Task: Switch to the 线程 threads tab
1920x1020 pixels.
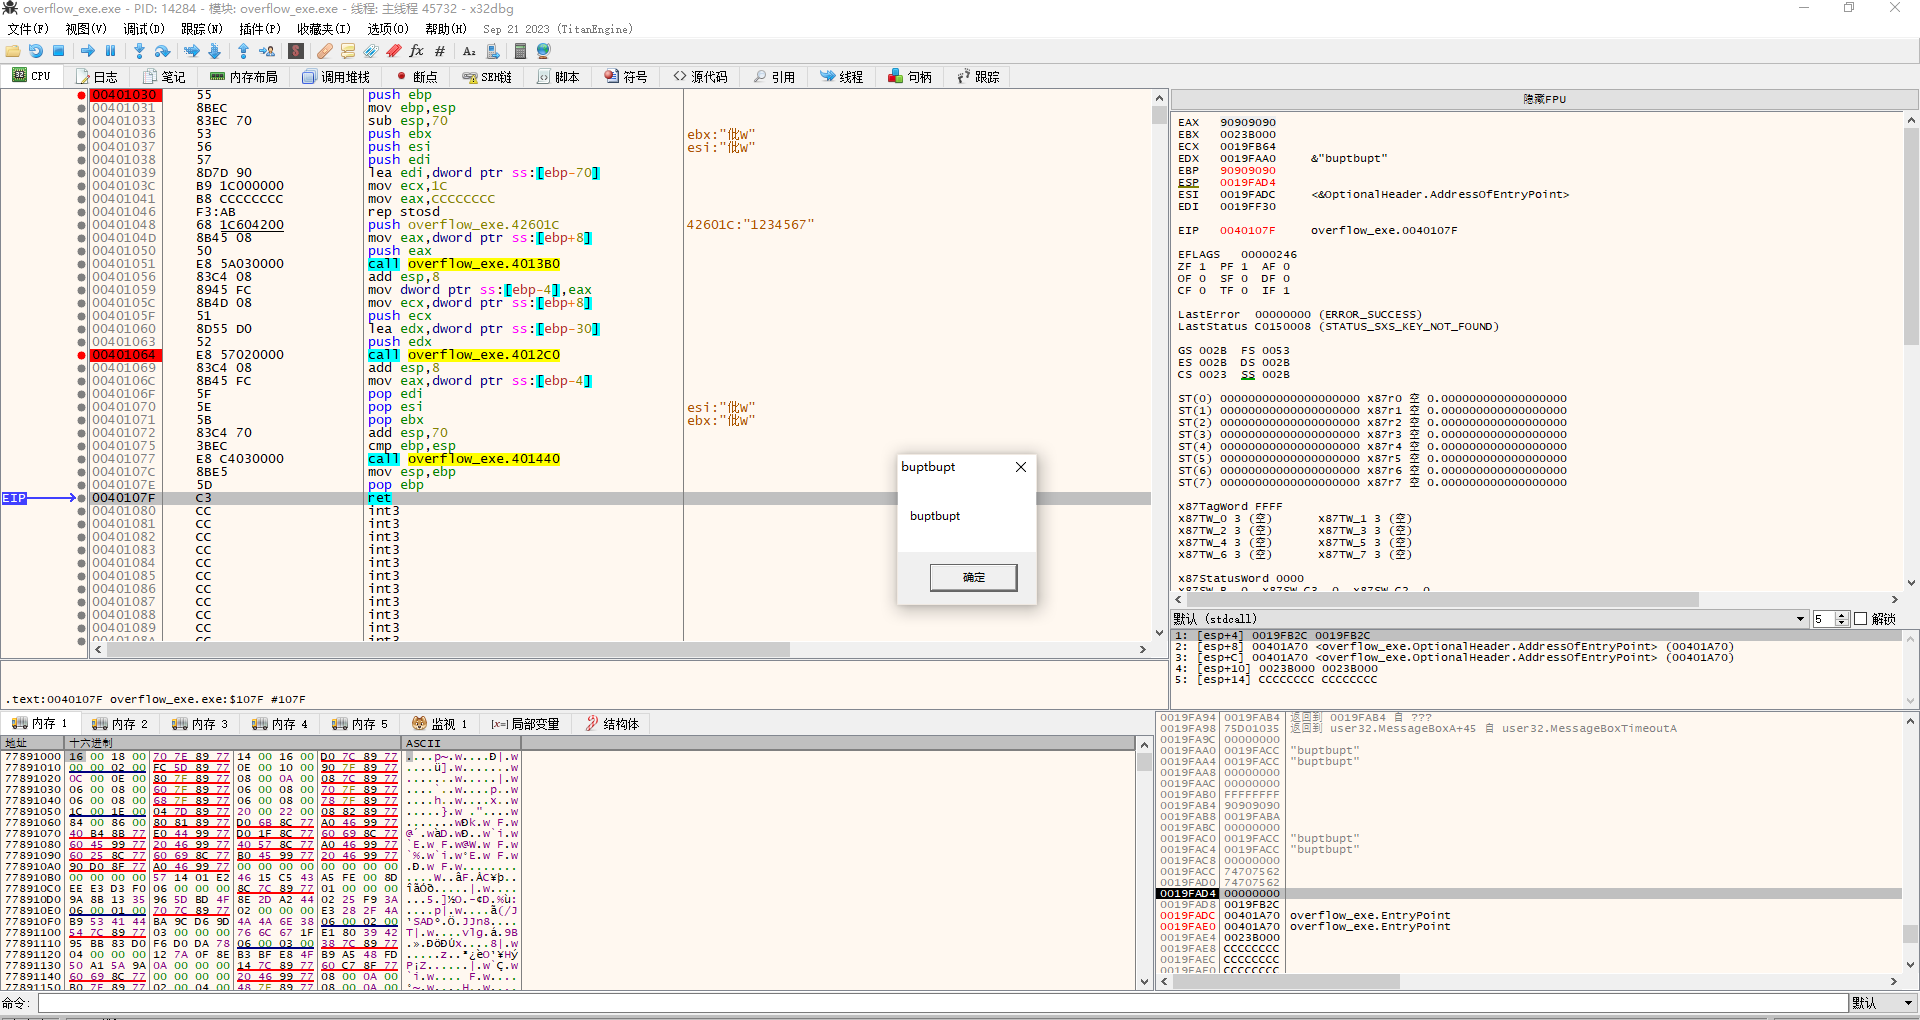Action: pyautogui.click(x=842, y=77)
